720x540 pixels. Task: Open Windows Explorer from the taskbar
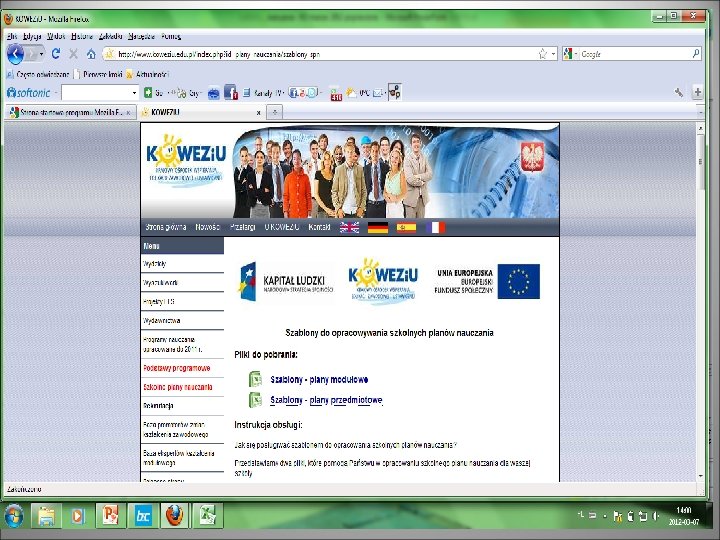pyautogui.click(x=46, y=515)
